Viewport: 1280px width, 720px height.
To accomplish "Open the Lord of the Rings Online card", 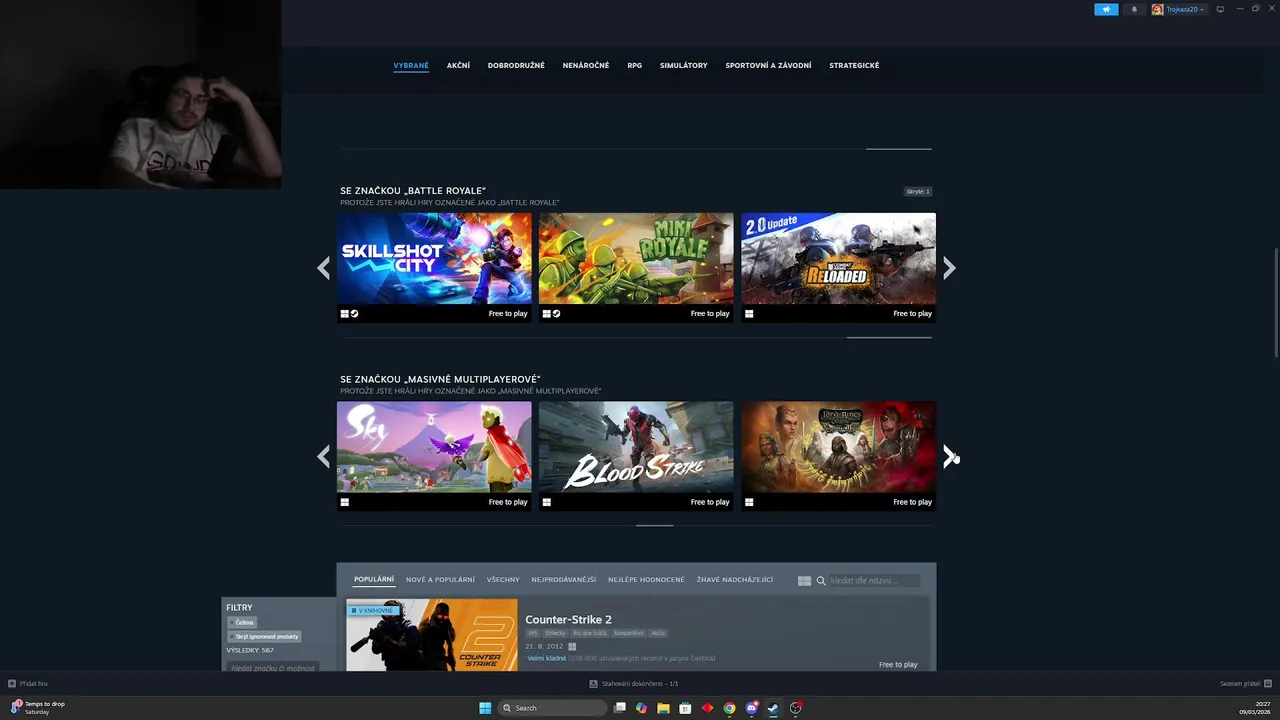I will [838, 456].
